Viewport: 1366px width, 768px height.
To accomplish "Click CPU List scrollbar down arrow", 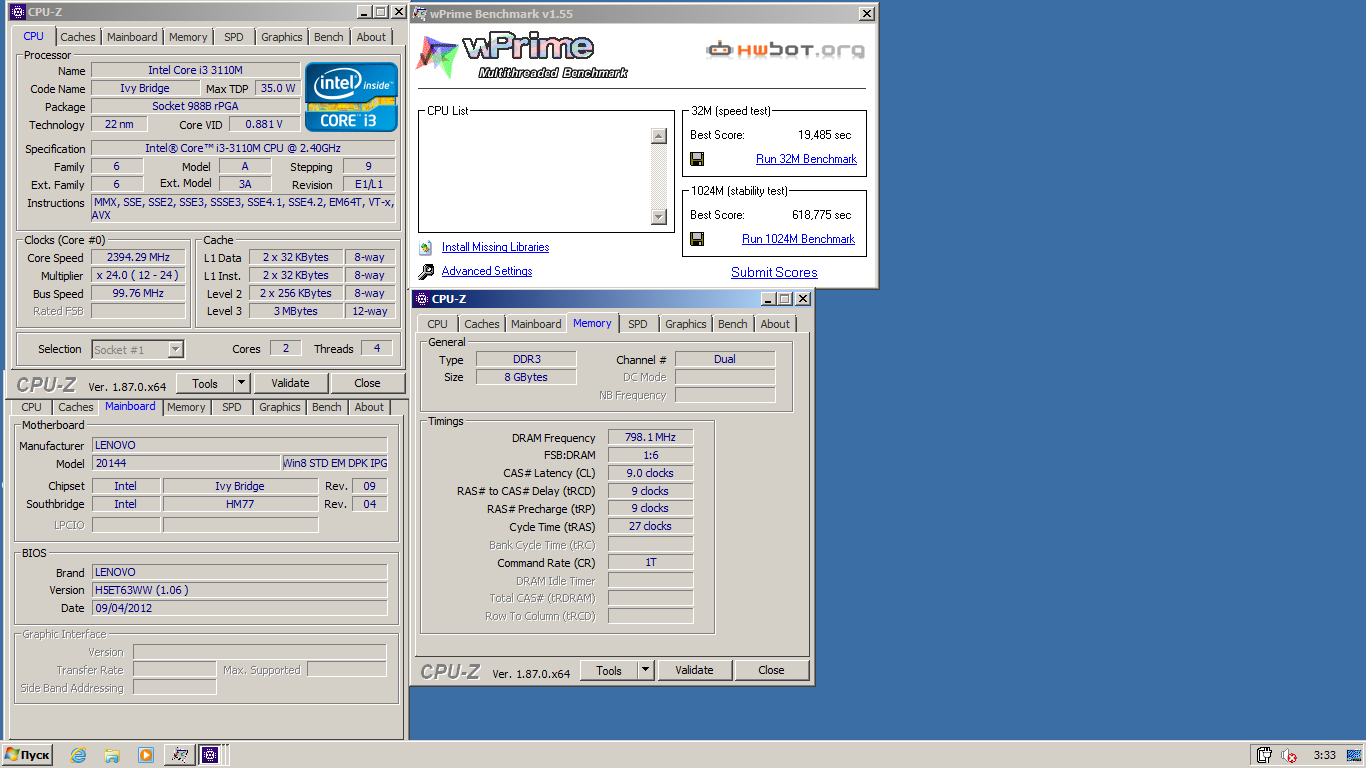I will coord(658,217).
